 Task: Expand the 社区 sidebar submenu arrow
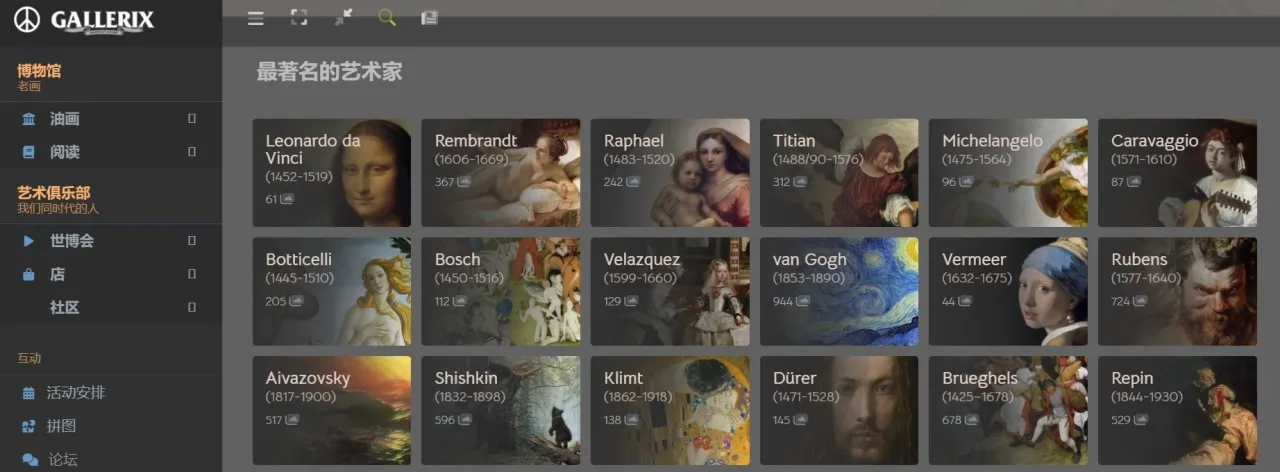click(x=192, y=307)
